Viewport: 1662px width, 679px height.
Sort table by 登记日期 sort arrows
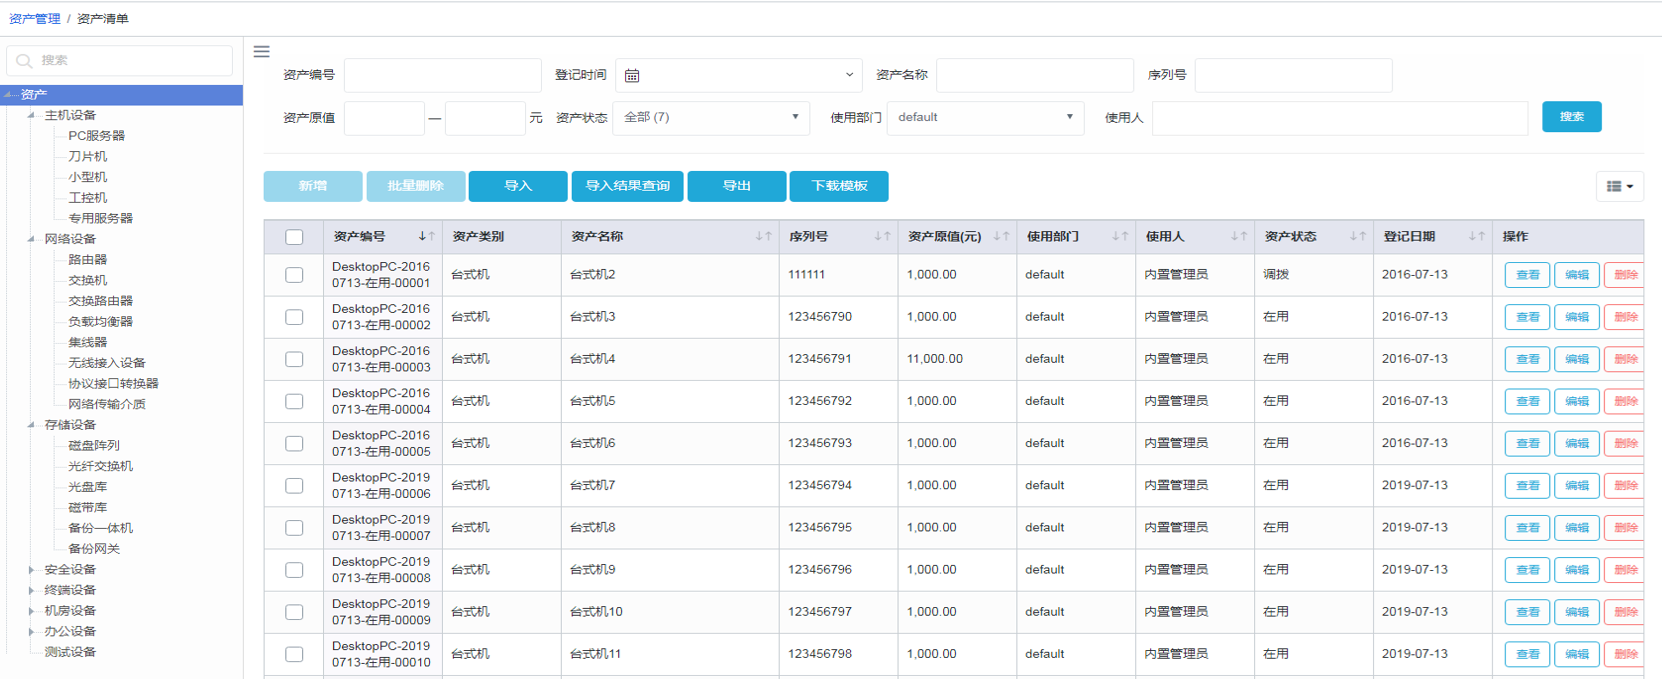coord(1476,237)
